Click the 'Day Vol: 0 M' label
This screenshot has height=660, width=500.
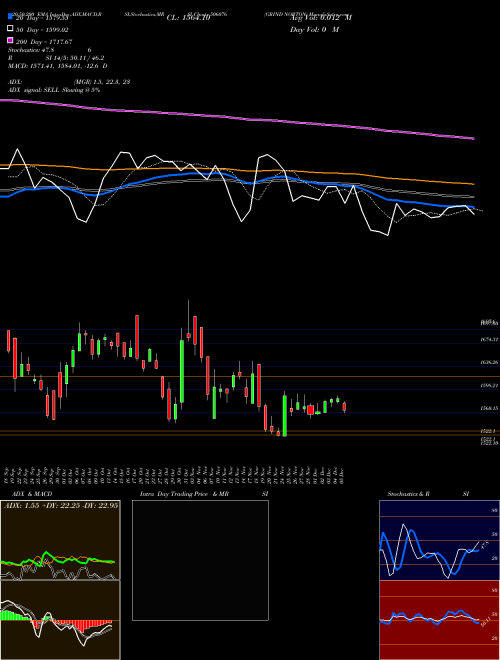coord(314,29)
